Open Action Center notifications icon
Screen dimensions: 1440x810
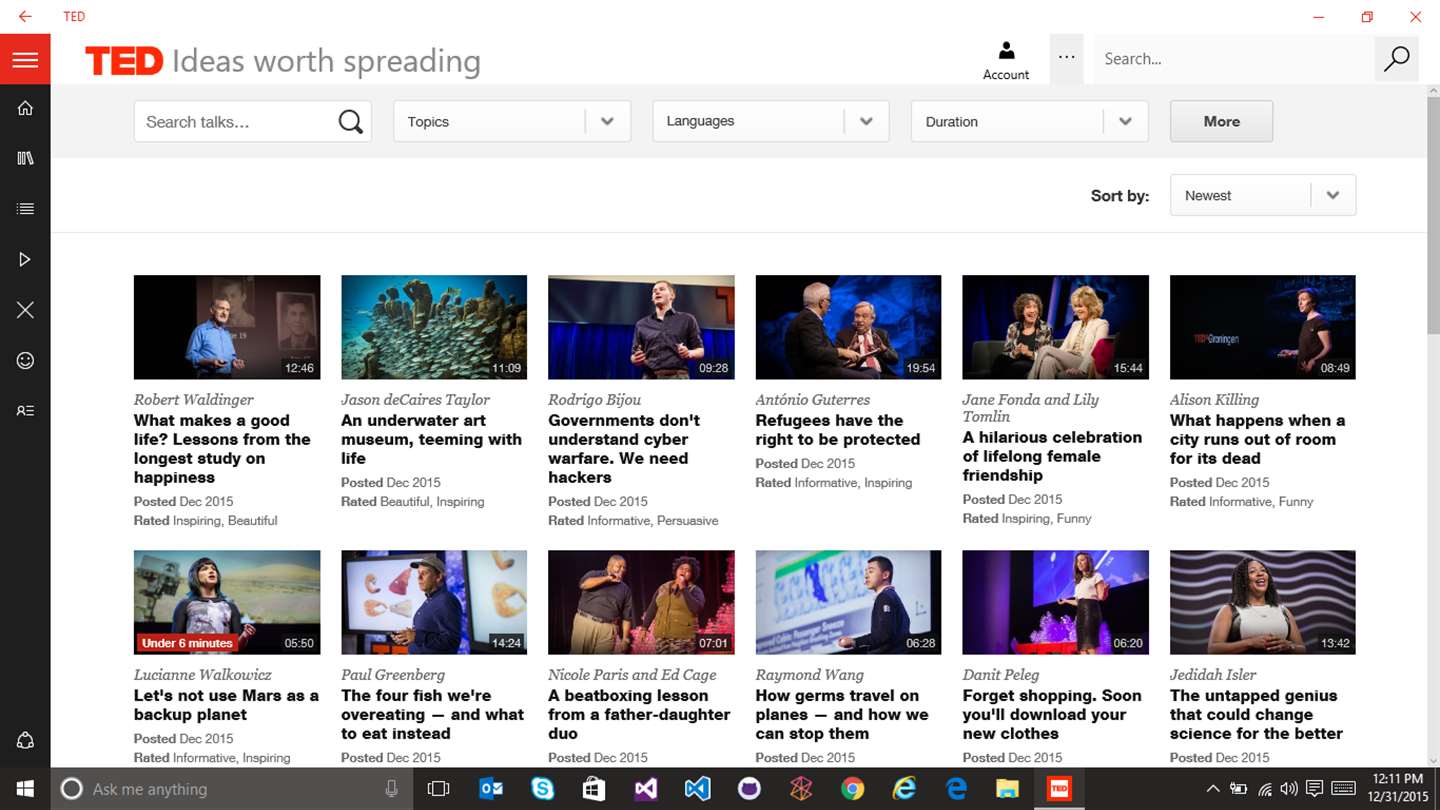(1314, 789)
